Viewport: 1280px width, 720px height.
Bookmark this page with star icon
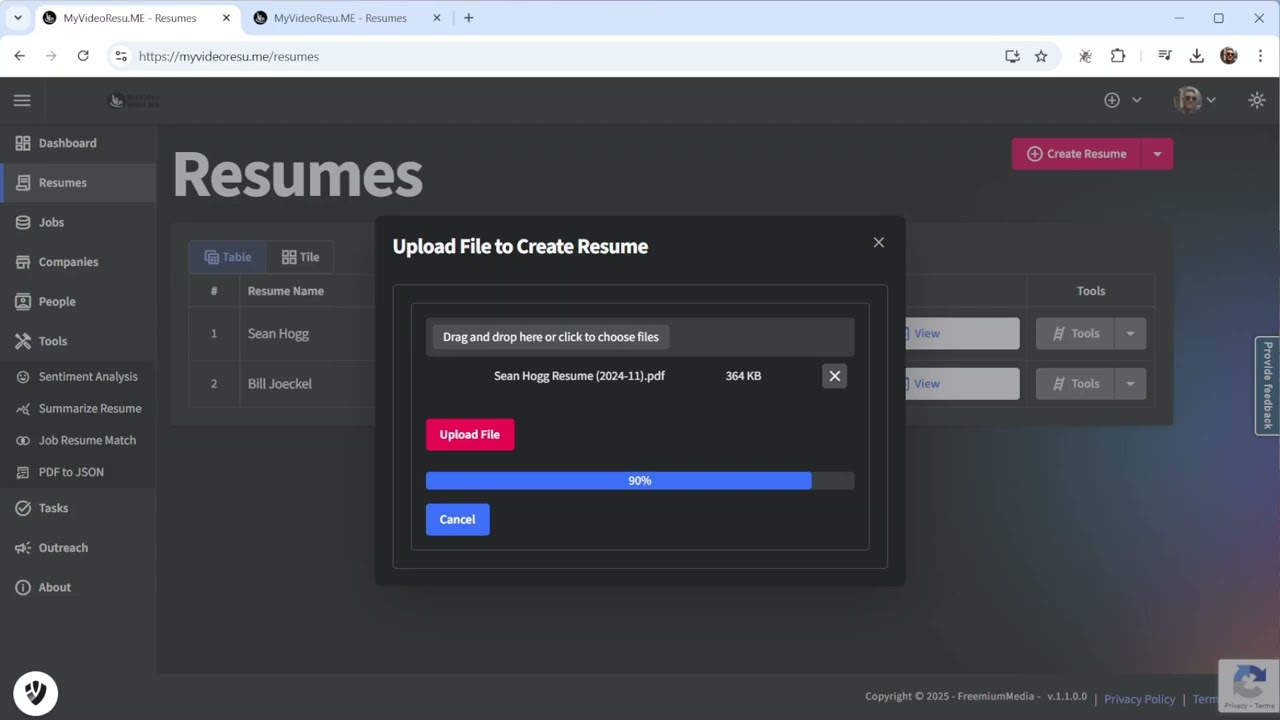point(1041,56)
